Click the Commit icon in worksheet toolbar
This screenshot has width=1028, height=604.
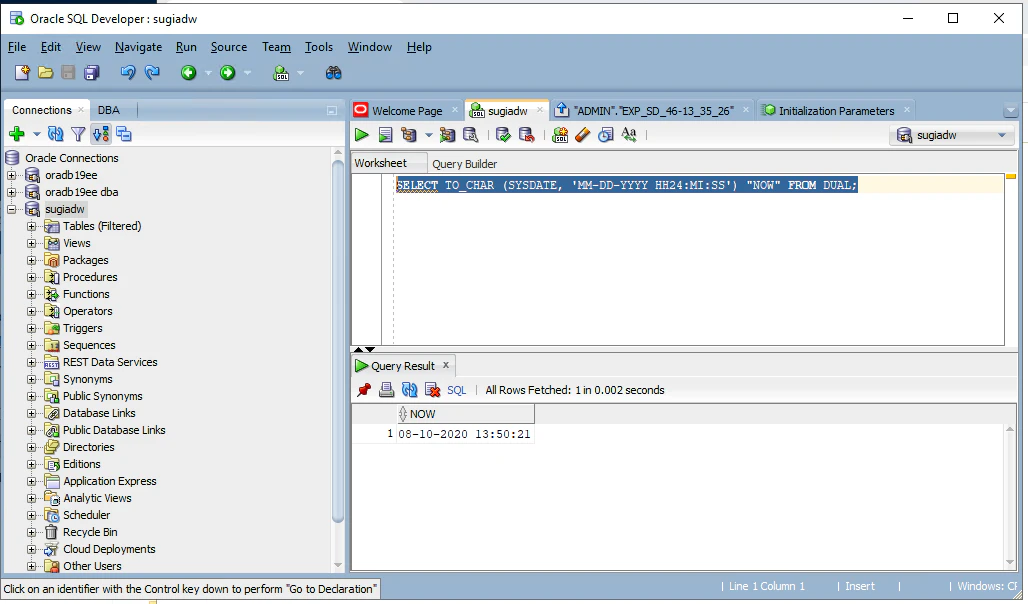(504, 135)
